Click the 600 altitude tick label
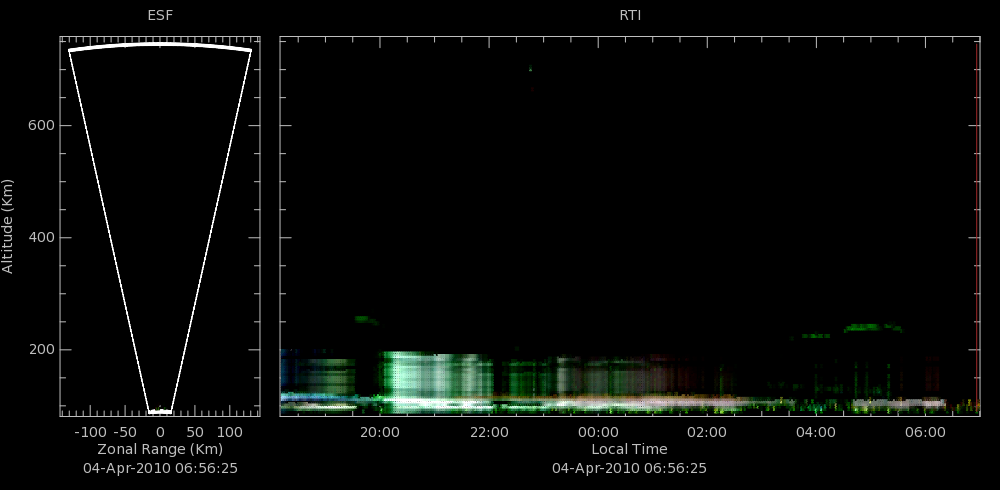1000x490 pixels. tap(41, 126)
